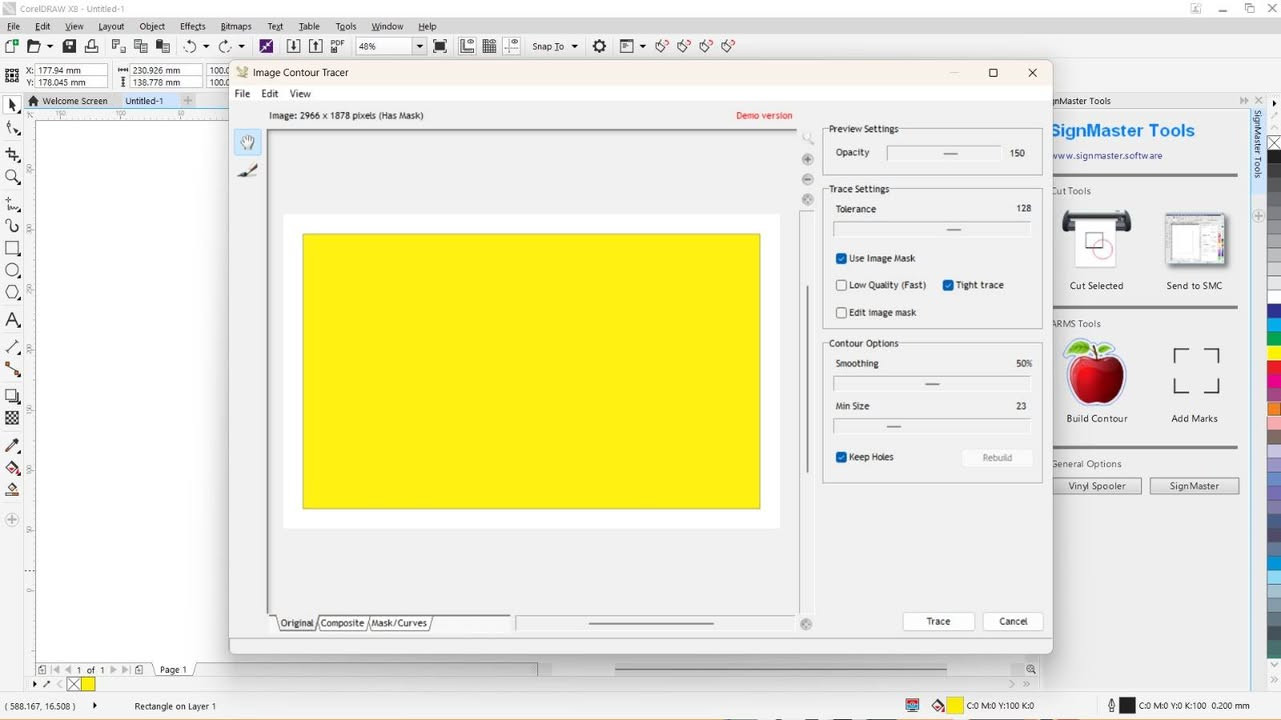Screen dimensions: 1281x720
Task: Disable Use Image Mask checkbox
Action: (841, 258)
